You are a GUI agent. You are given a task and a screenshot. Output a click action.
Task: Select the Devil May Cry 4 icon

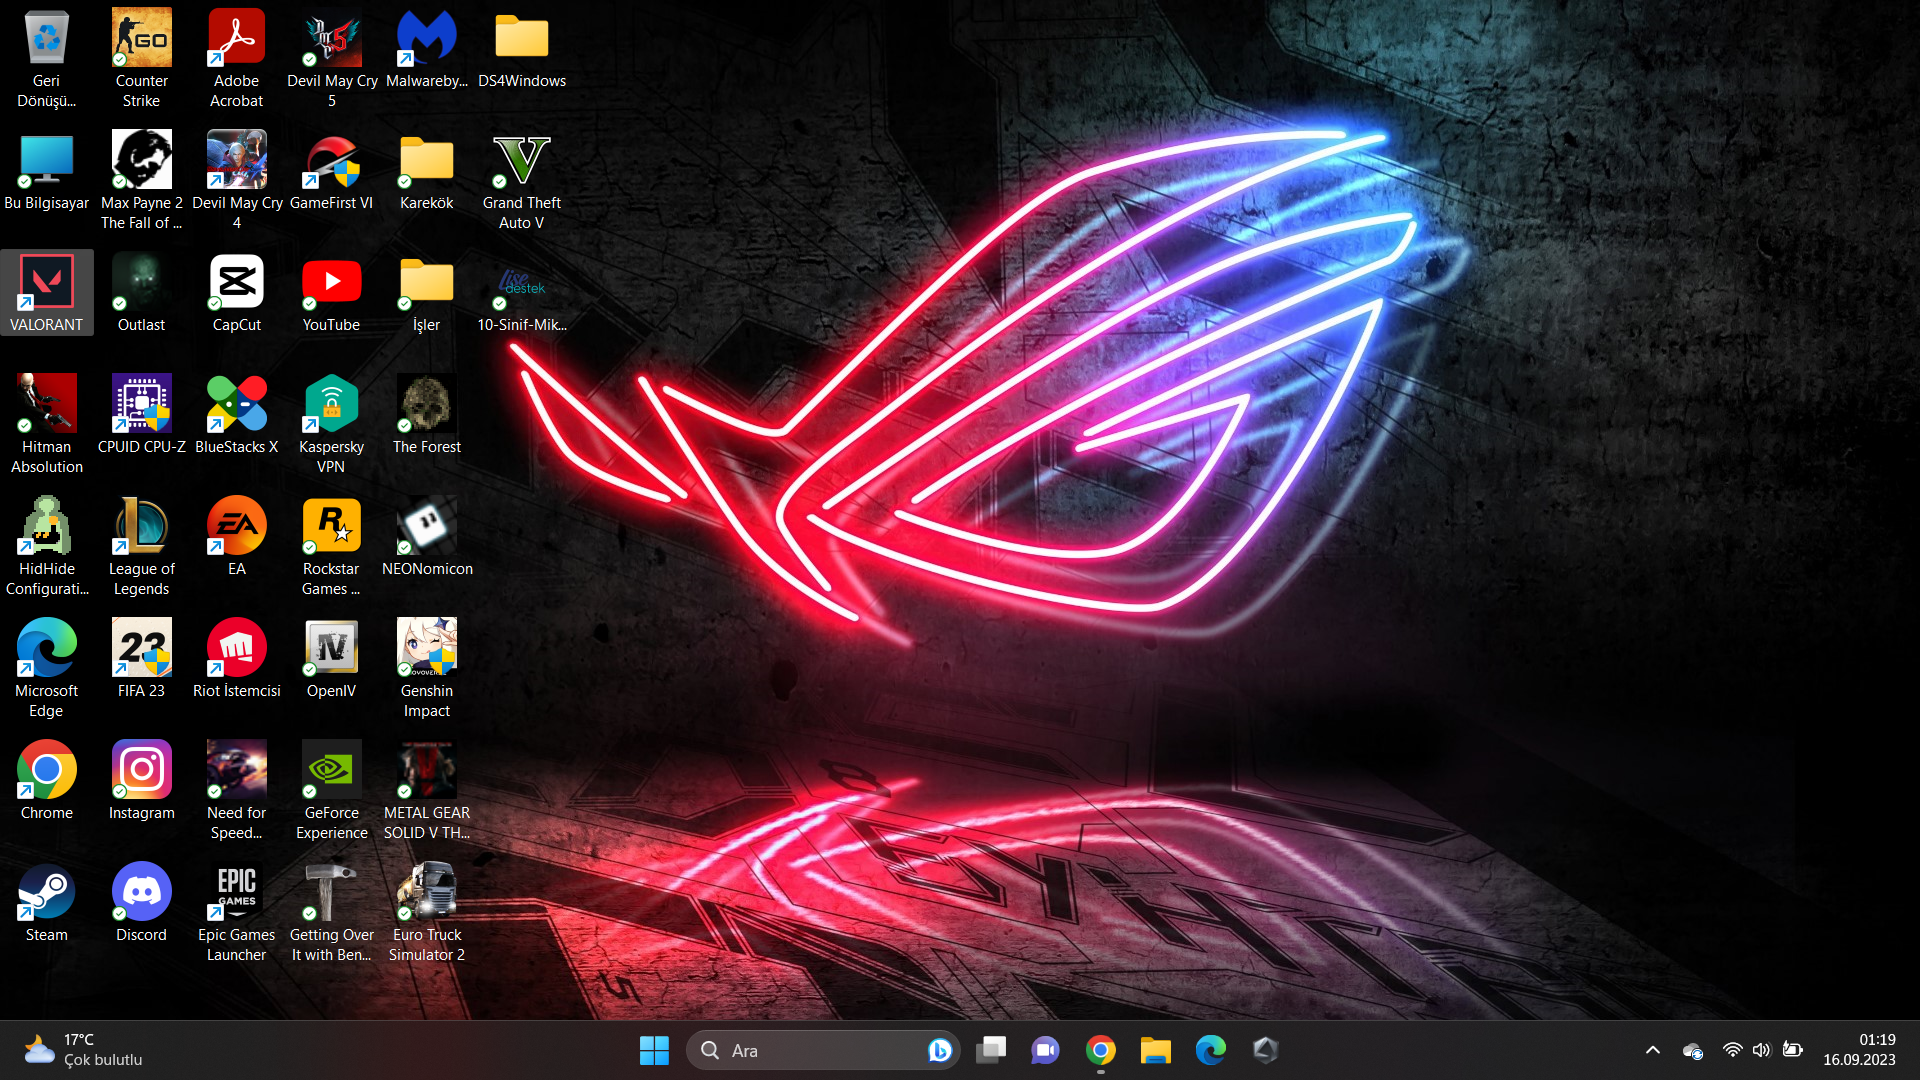[x=236, y=180]
